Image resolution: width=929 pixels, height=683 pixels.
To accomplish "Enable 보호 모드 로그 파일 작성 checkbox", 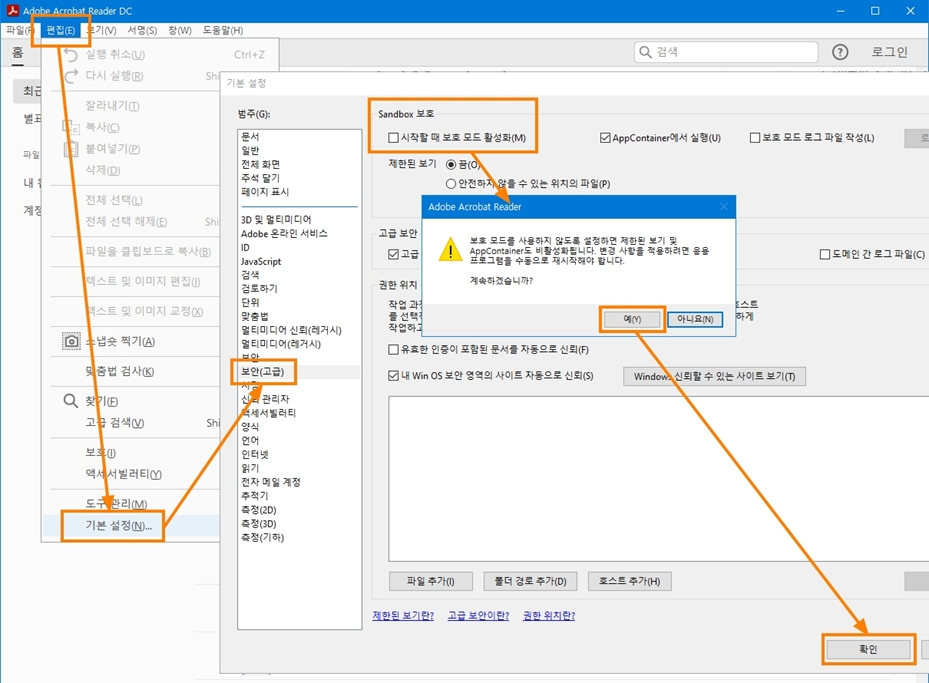I will 755,138.
